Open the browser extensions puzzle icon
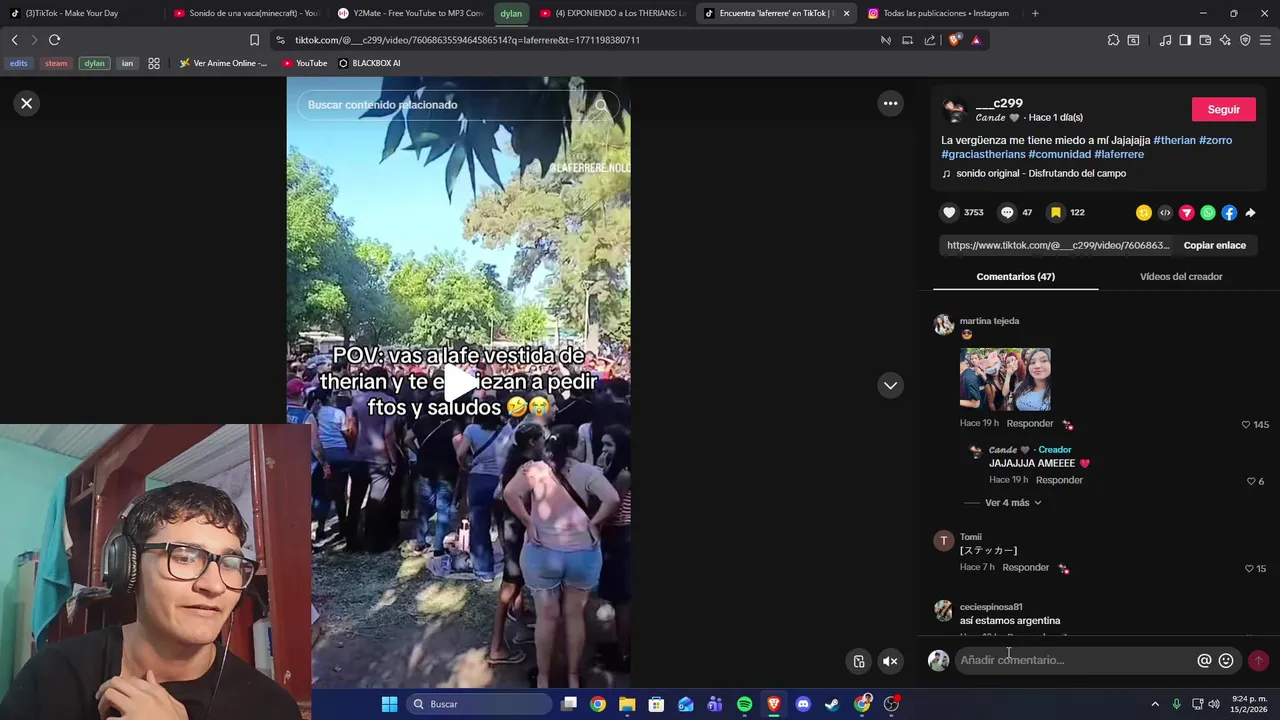The height and width of the screenshot is (720, 1280). (1113, 40)
